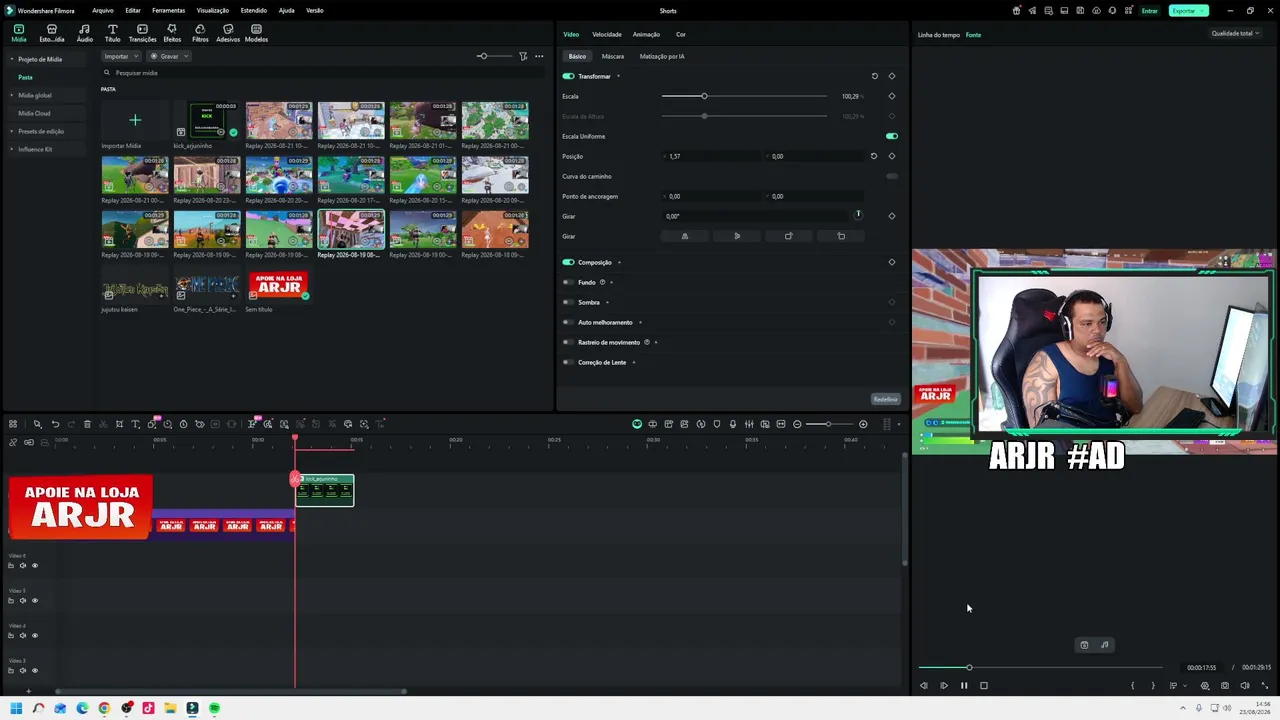Collapse the Transformar section arrow

click(x=618, y=76)
